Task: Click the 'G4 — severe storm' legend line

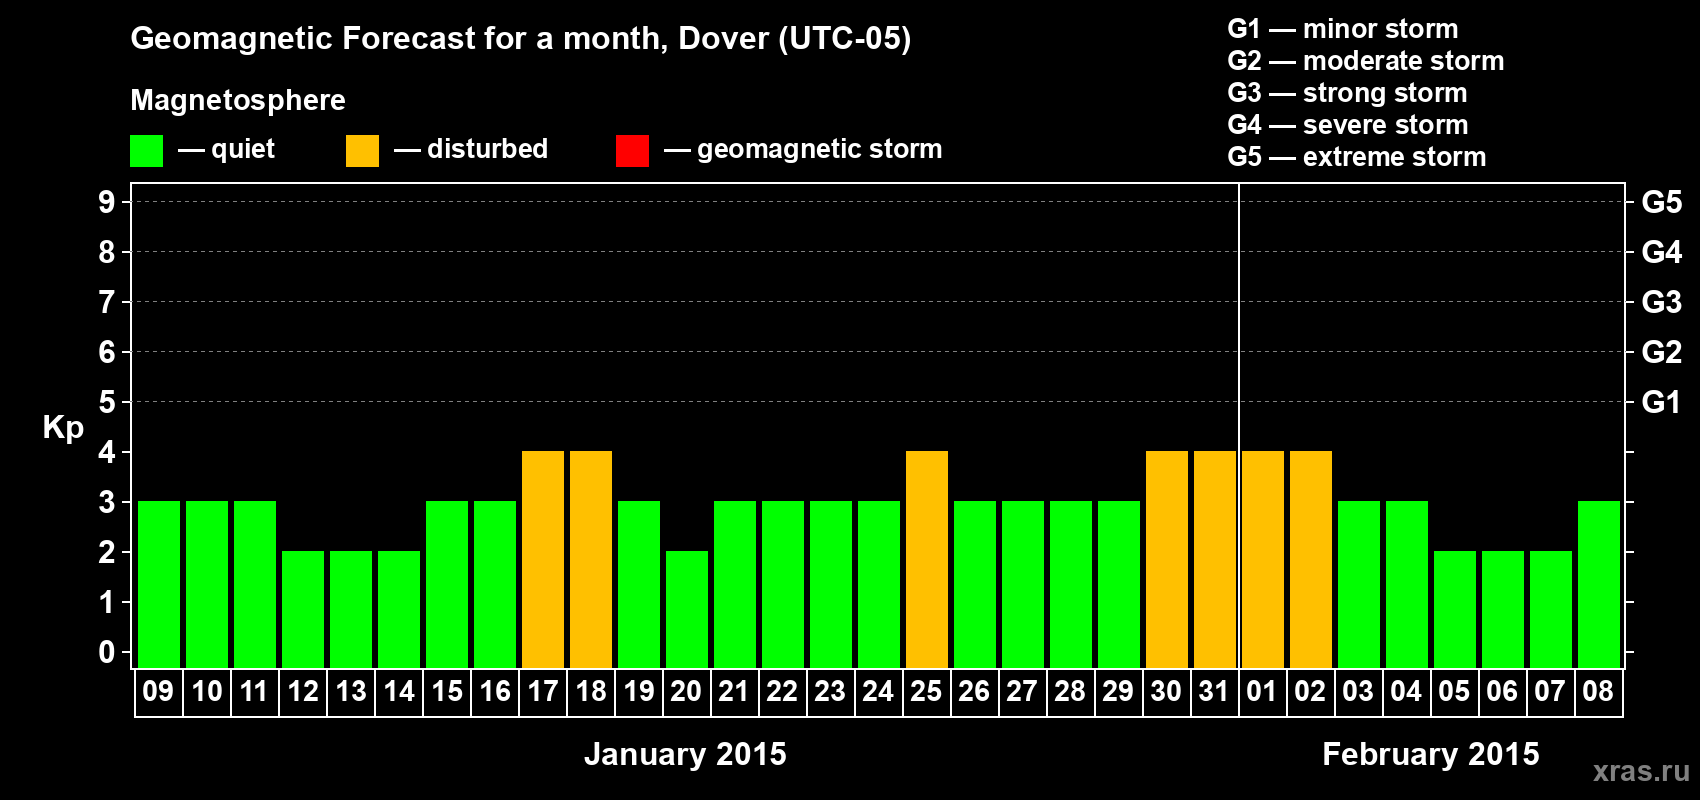Action: click(x=1347, y=125)
